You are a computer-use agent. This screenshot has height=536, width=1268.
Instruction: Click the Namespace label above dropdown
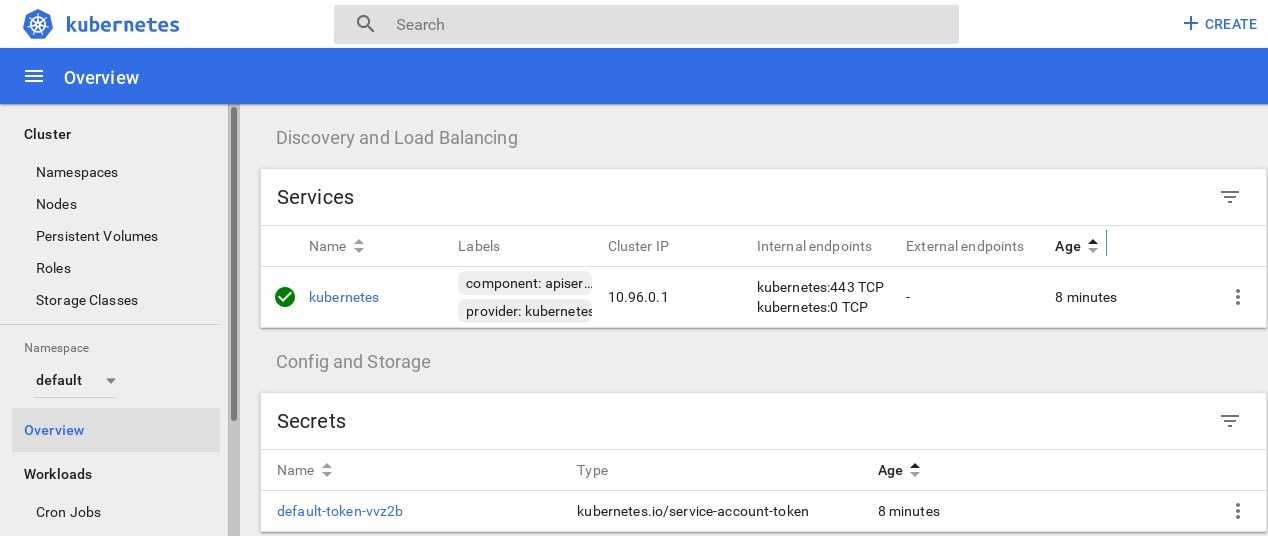(x=56, y=348)
